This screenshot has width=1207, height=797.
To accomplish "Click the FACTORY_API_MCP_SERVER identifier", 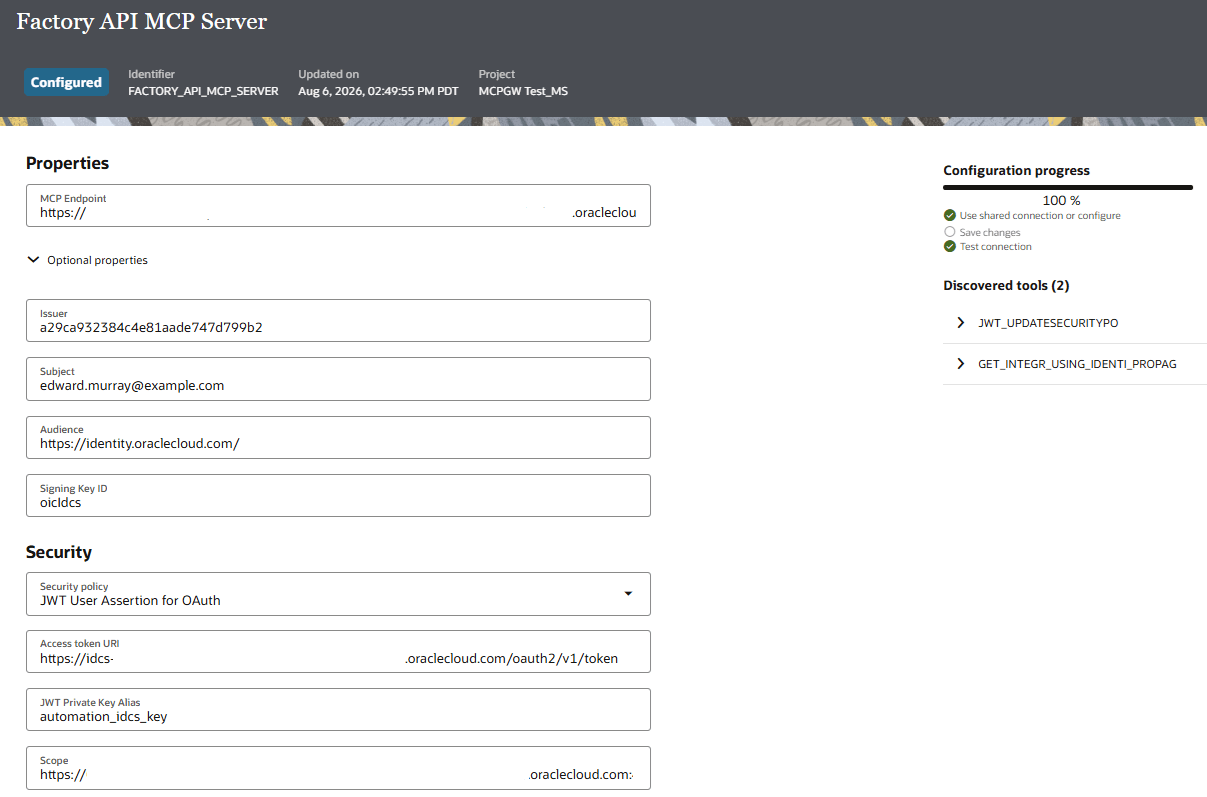I will point(204,91).
